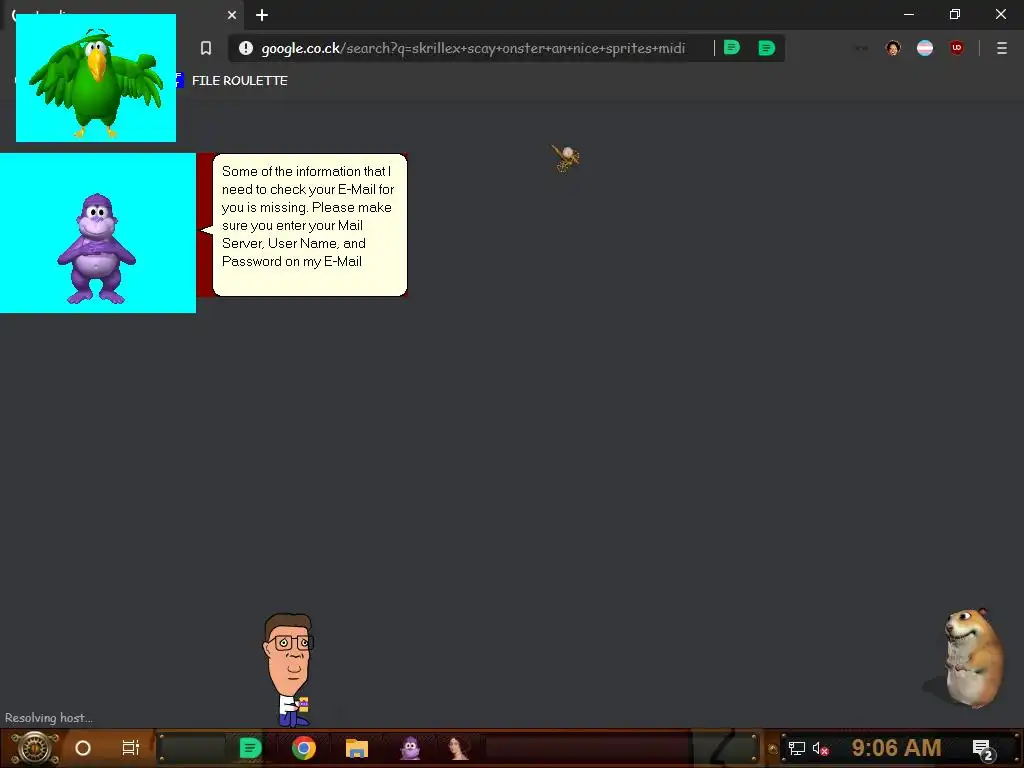Open Task View on the taskbar
Image resolution: width=1024 pixels, height=768 pixels.
point(131,748)
